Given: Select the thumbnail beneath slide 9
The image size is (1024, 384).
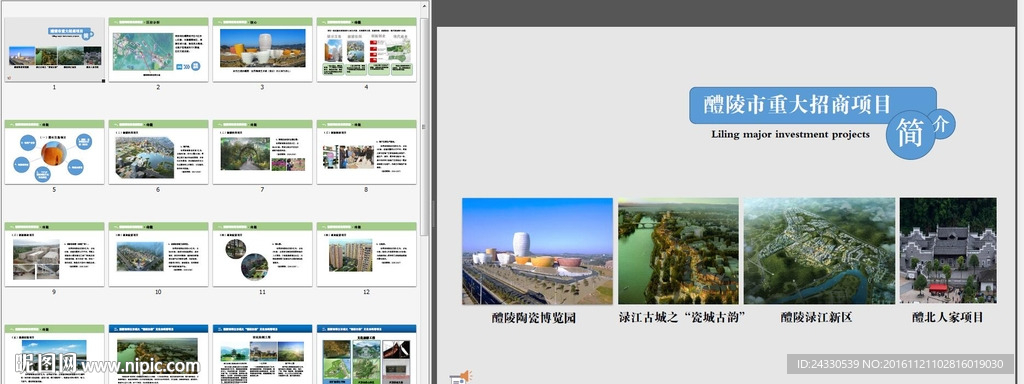Looking at the screenshot, I should click(x=54, y=355).
